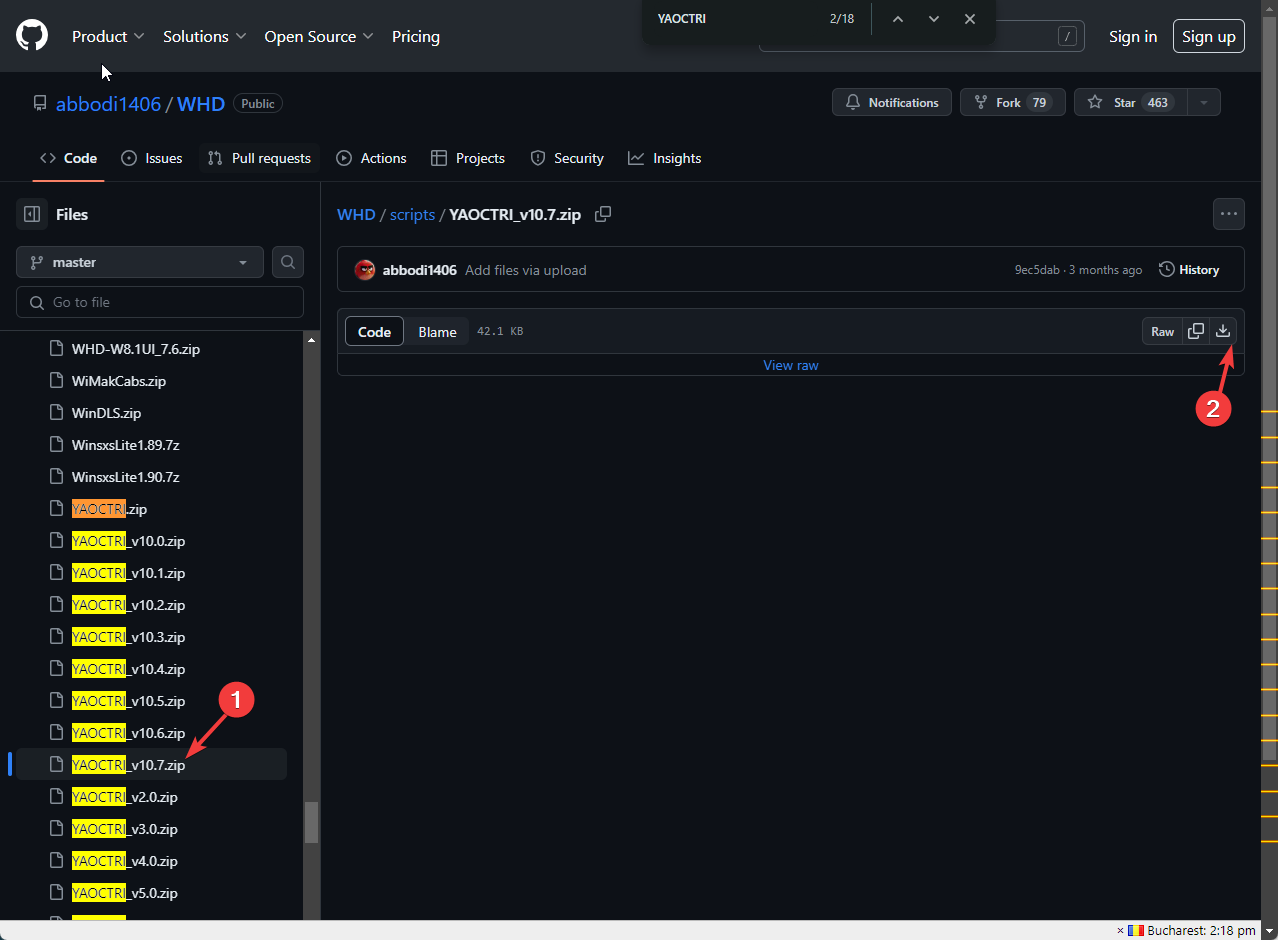The width and height of the screenshot is (1278, 940).
Task: Open the master branch dropdown
Action: click(140, 262)
